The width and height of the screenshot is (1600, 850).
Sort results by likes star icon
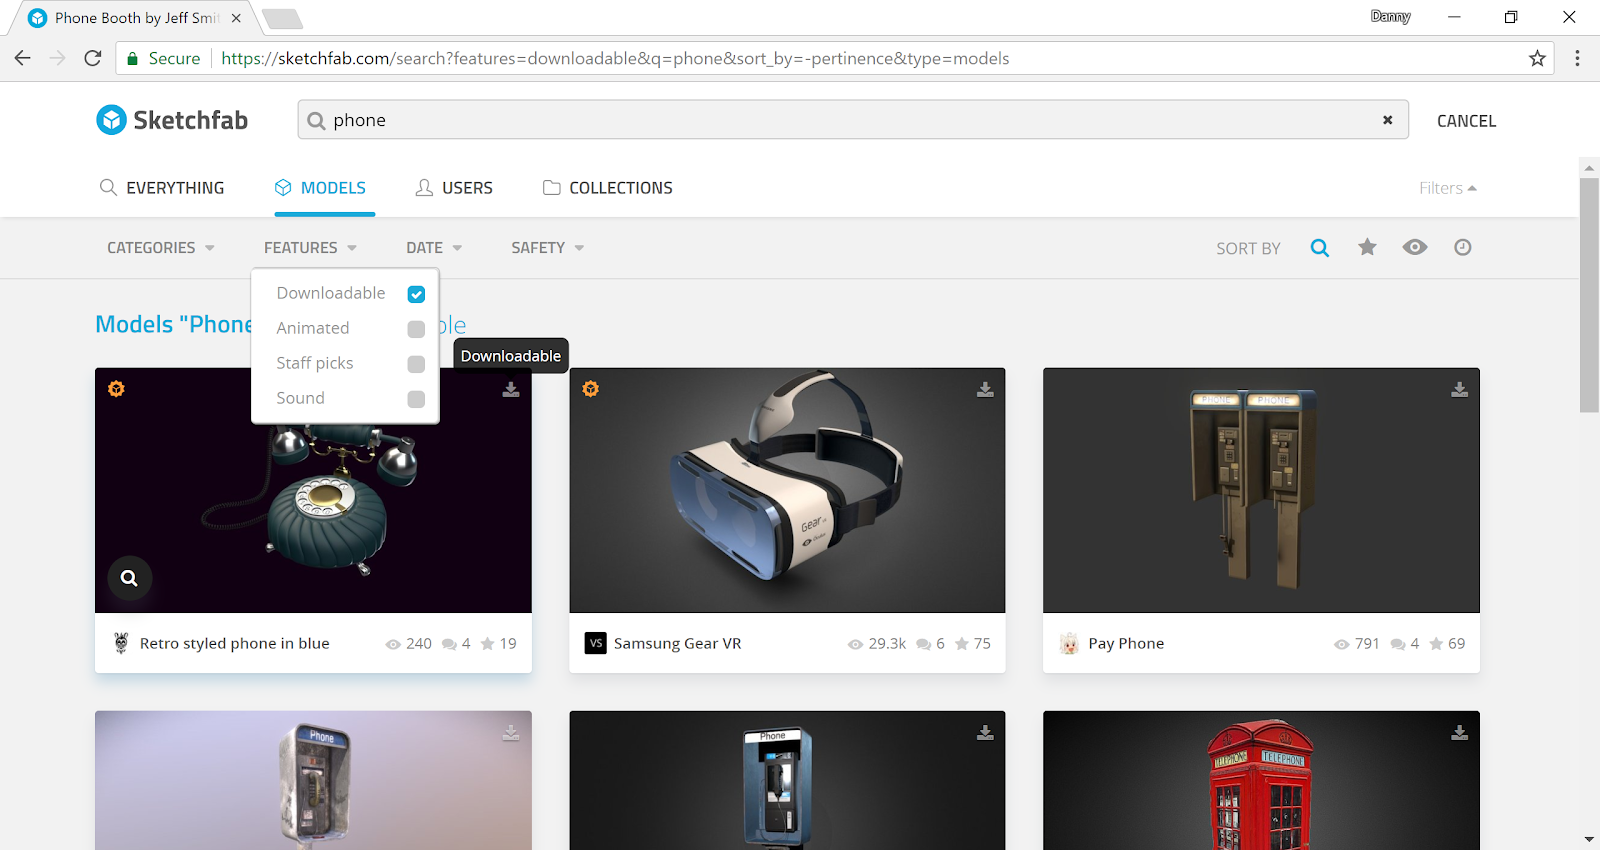coord(1367,247)
